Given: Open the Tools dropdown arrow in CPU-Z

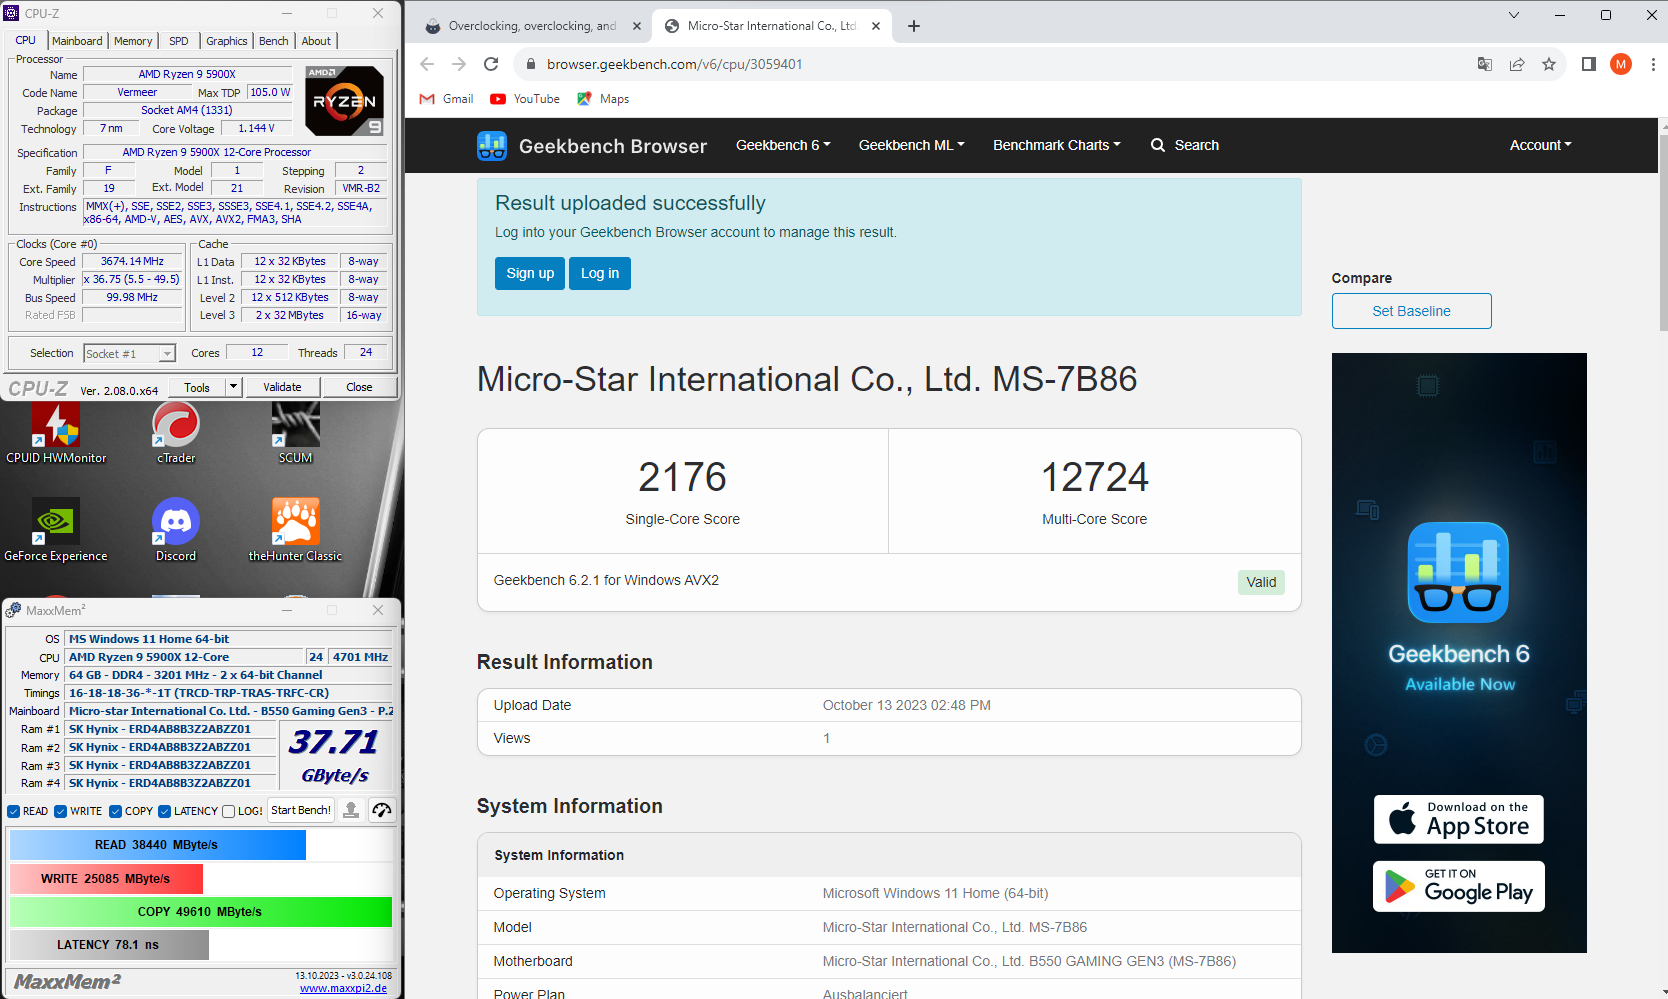Looking at the screenshot, I should [234, 387].
